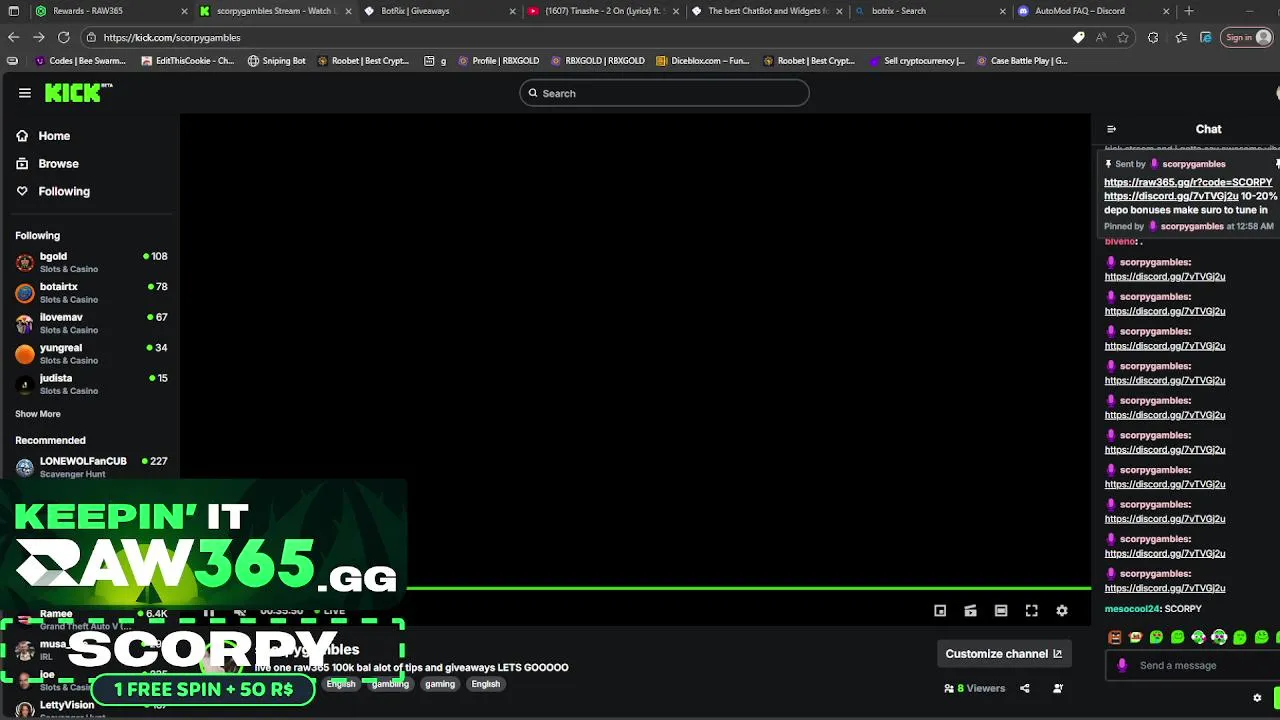The height and width of the screenshot is (720, 1280).
Task: Open botairtx channel avatar
Action: click(25, 293)
